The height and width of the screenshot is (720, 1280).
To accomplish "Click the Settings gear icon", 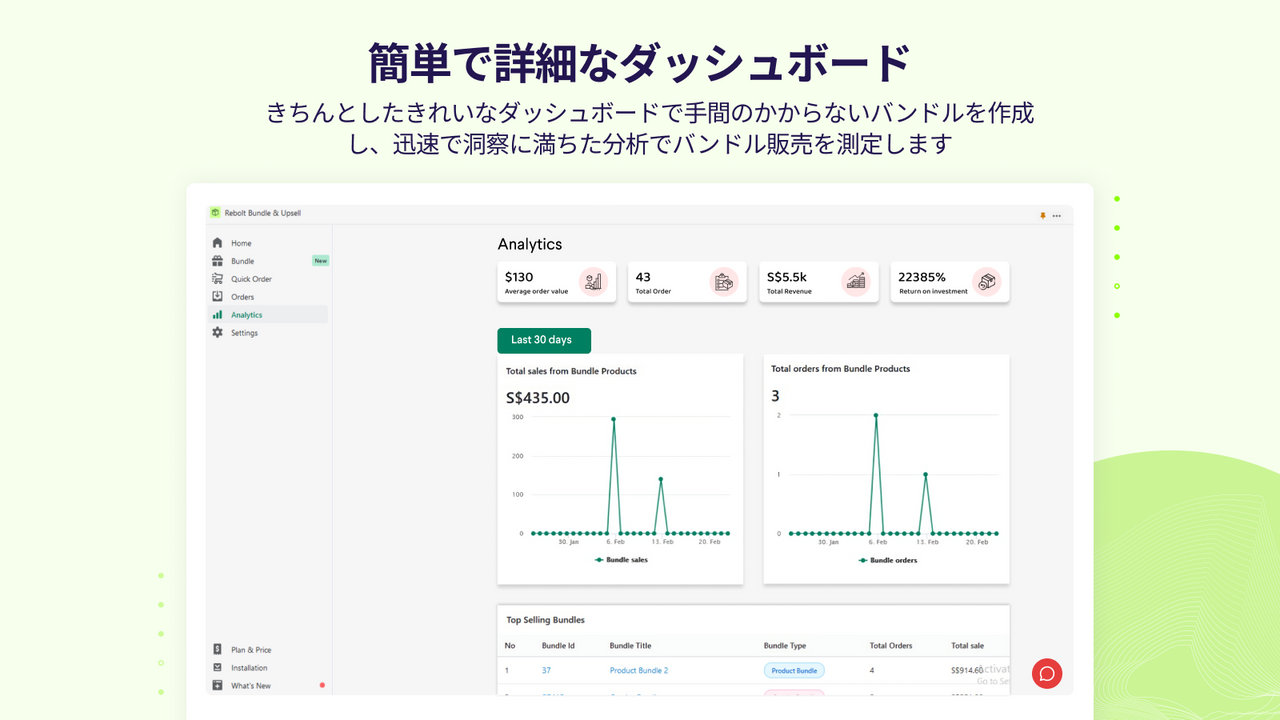I will [217, 333].
